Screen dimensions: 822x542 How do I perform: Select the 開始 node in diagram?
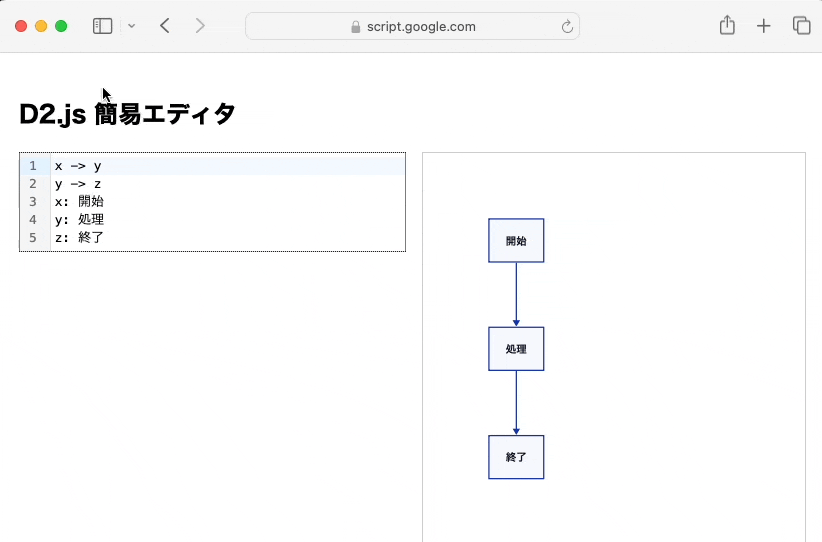point(516,241)
